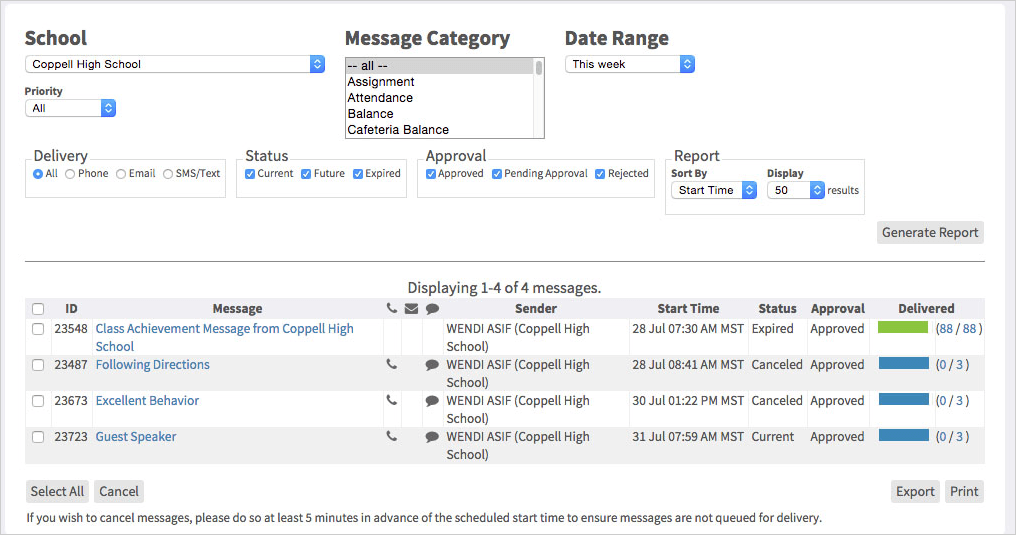Image resolution: width=1016 pixels, height=535 pixels.
Task: Click the email envelope icon in the header
Action: click(411, 309)
